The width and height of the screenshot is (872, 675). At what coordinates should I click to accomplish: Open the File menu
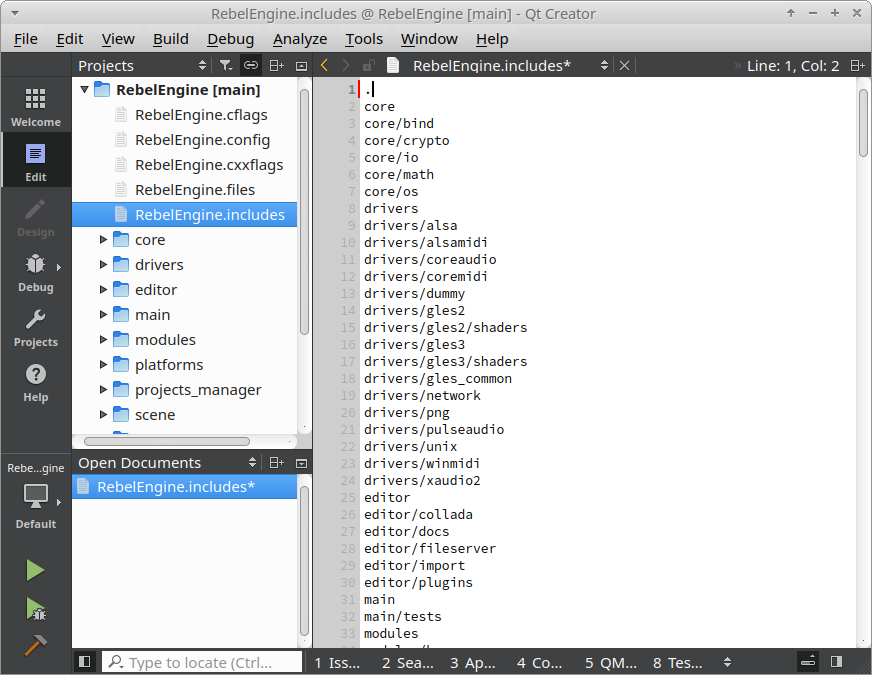pyautogui.click(x=26, y=39)
